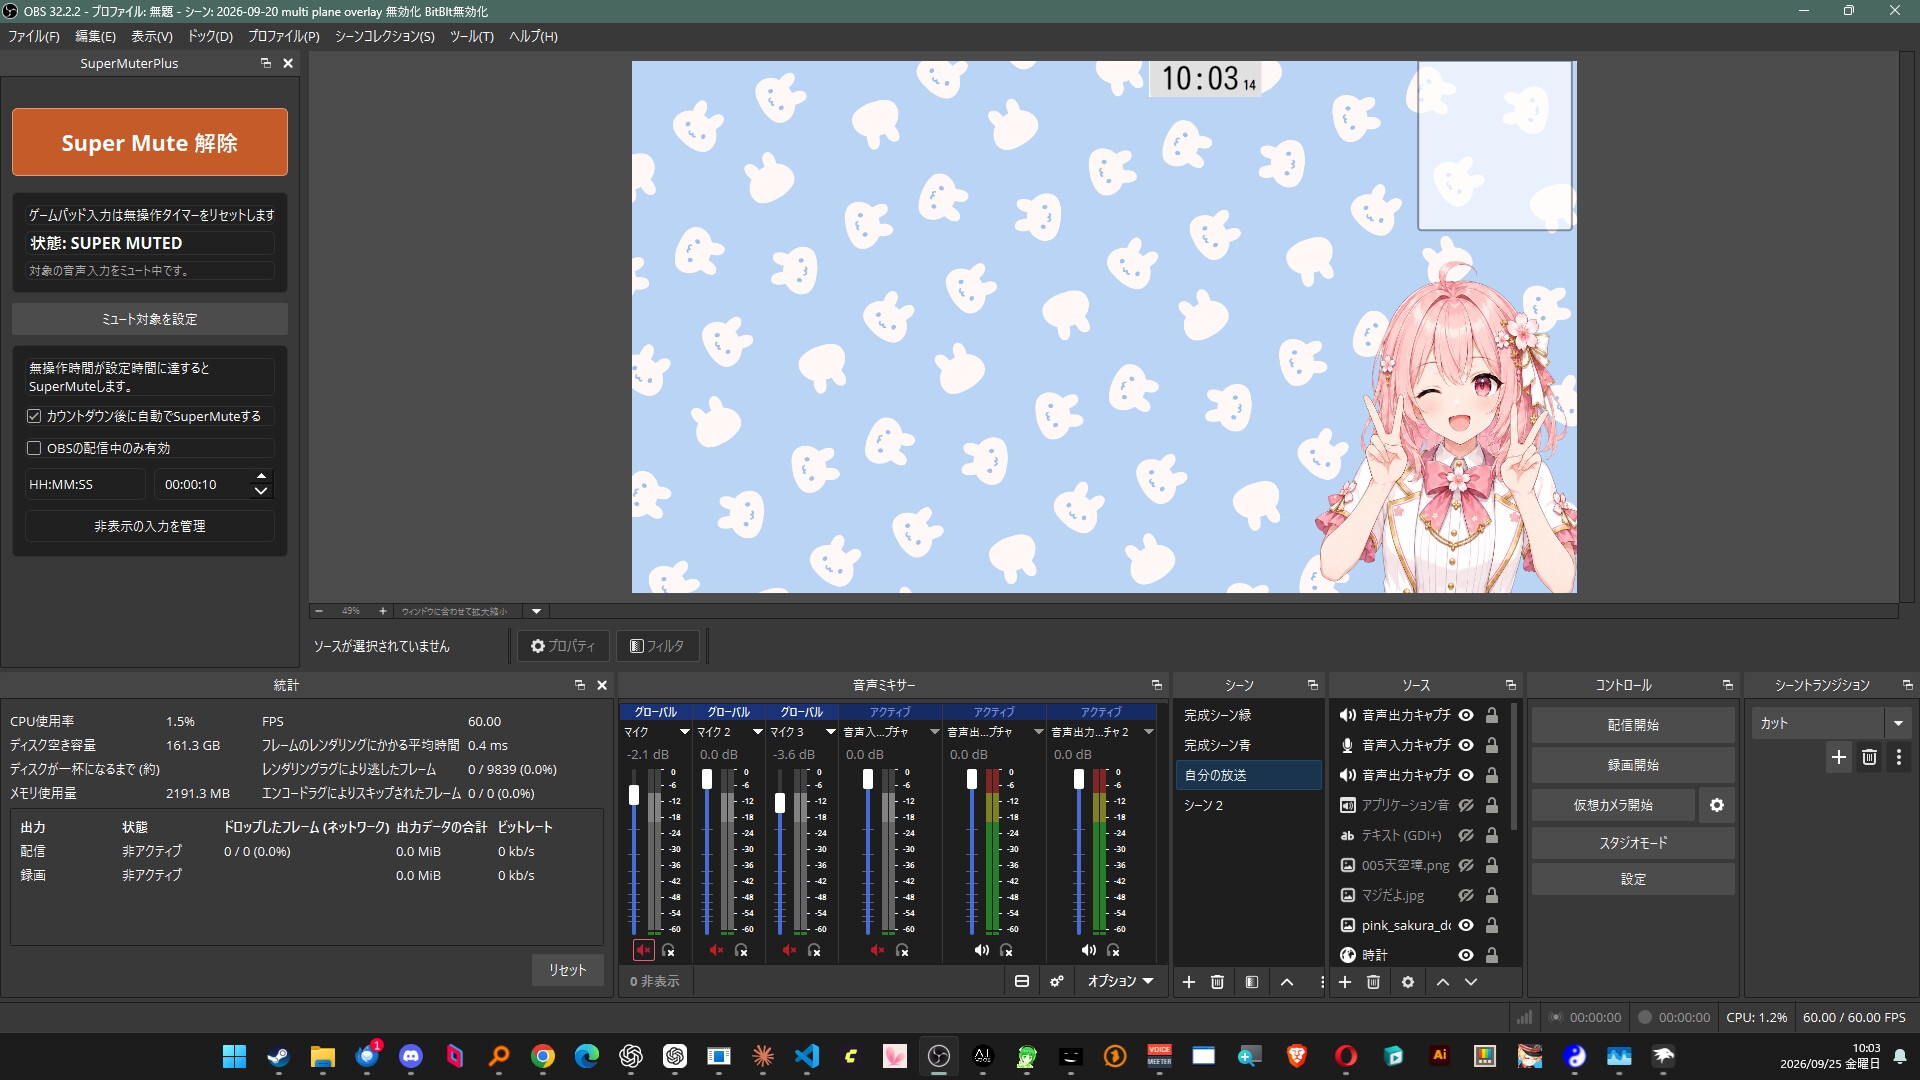Image resolution: width=1920 pixels, height=1080 pixels.
Task: Open preview scaling dropdown arrow
Action: pyautogui.click(x=537, y=611)
